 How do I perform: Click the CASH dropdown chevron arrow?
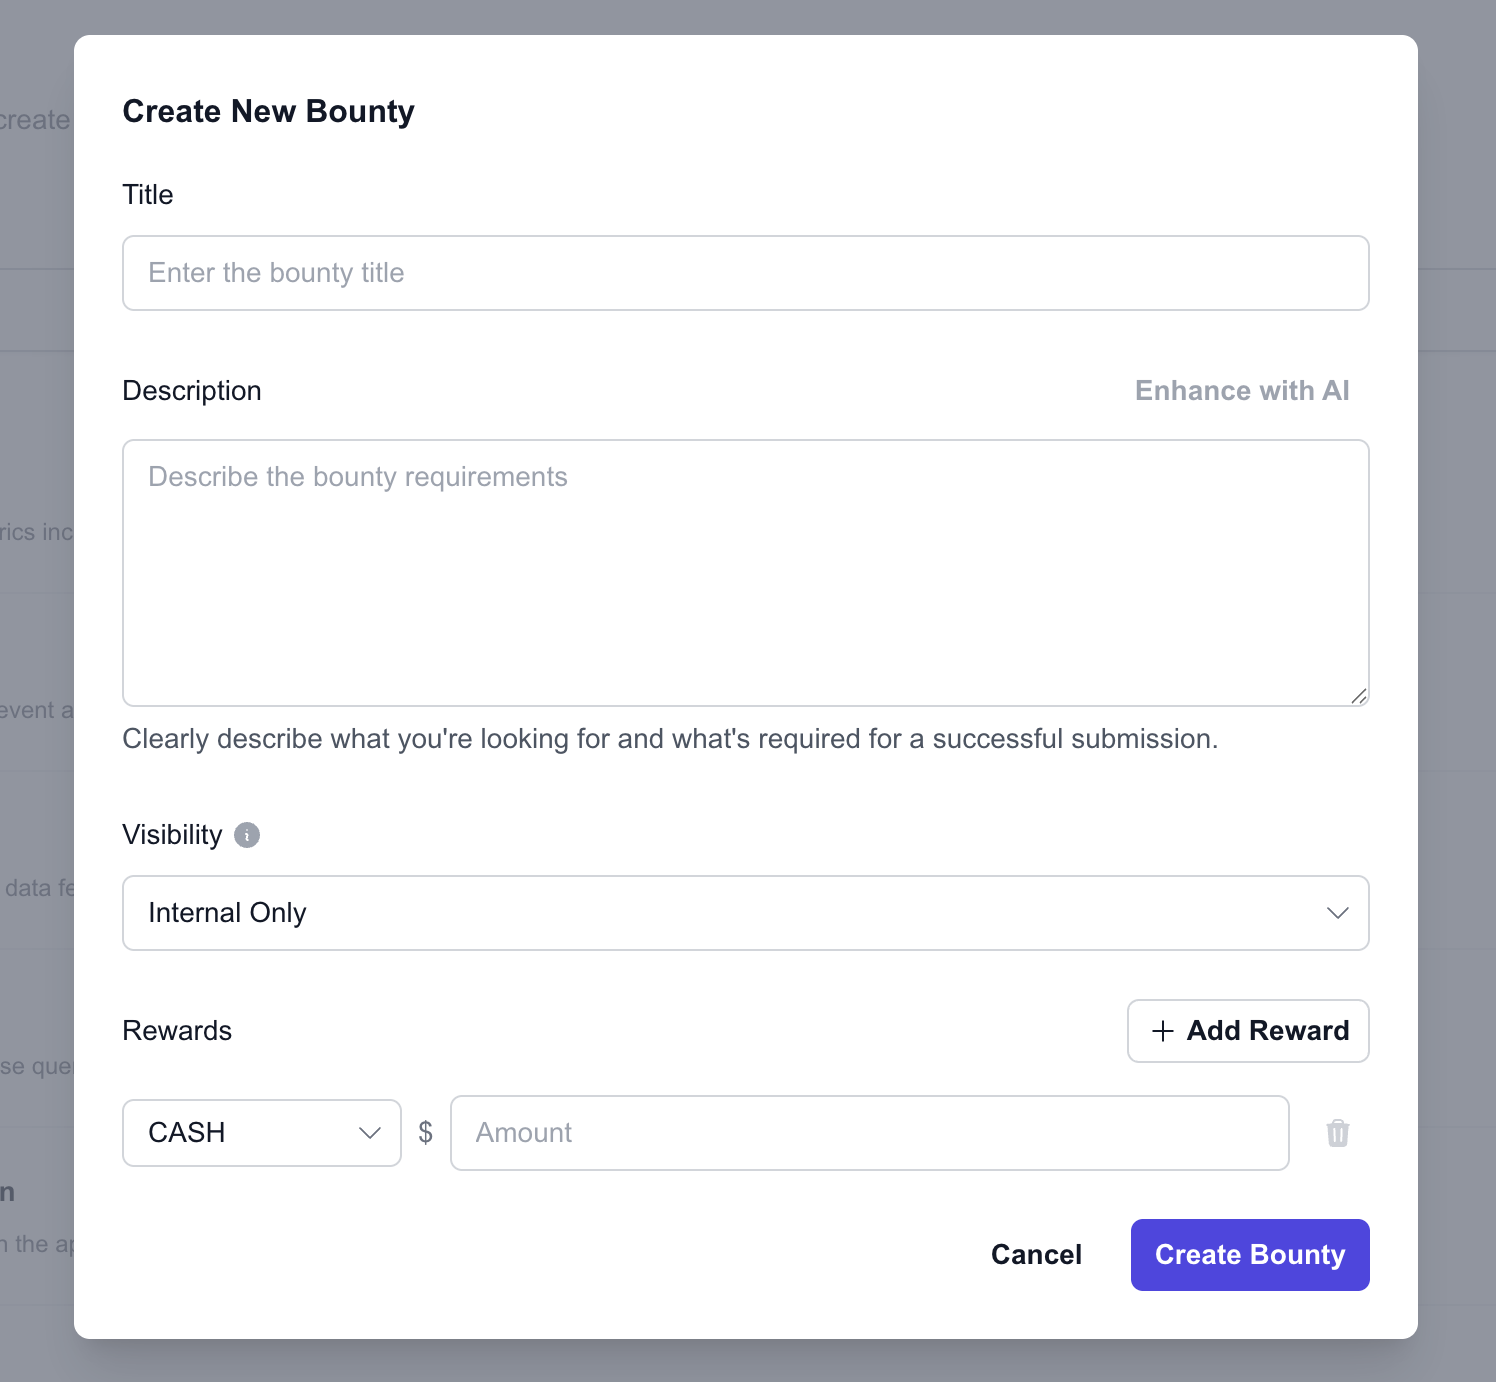[370, 1133]
